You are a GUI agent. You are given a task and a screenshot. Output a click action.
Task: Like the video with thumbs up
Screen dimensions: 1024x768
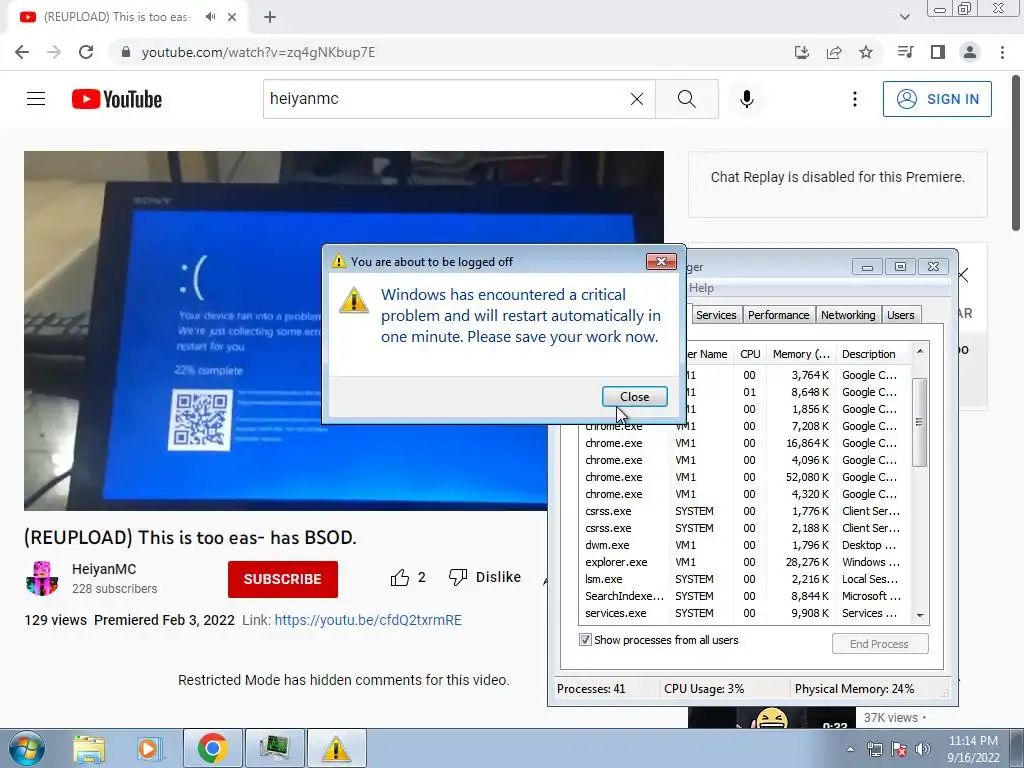408,577
